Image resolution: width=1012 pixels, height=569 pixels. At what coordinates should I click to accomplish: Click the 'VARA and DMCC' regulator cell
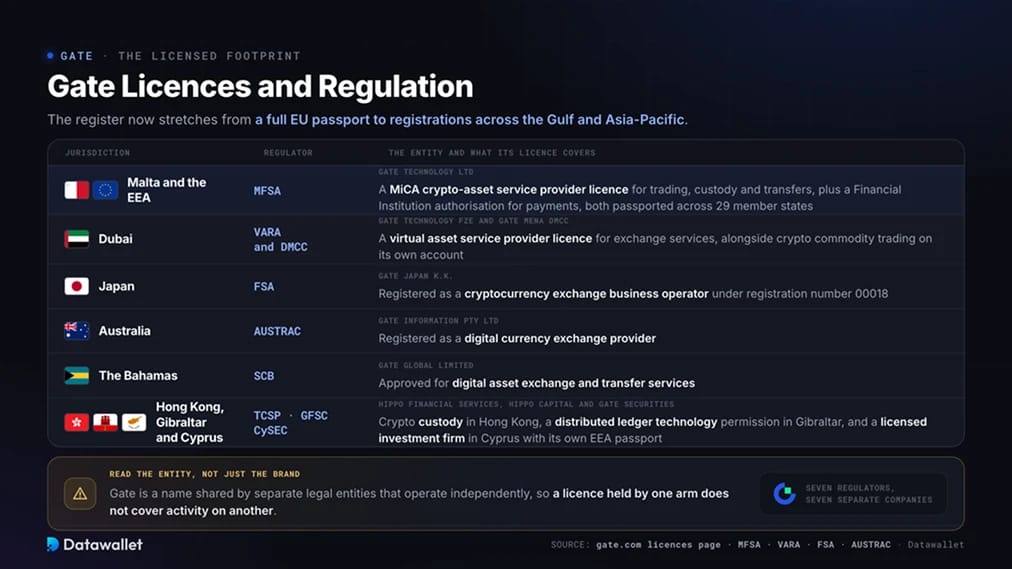280,239
